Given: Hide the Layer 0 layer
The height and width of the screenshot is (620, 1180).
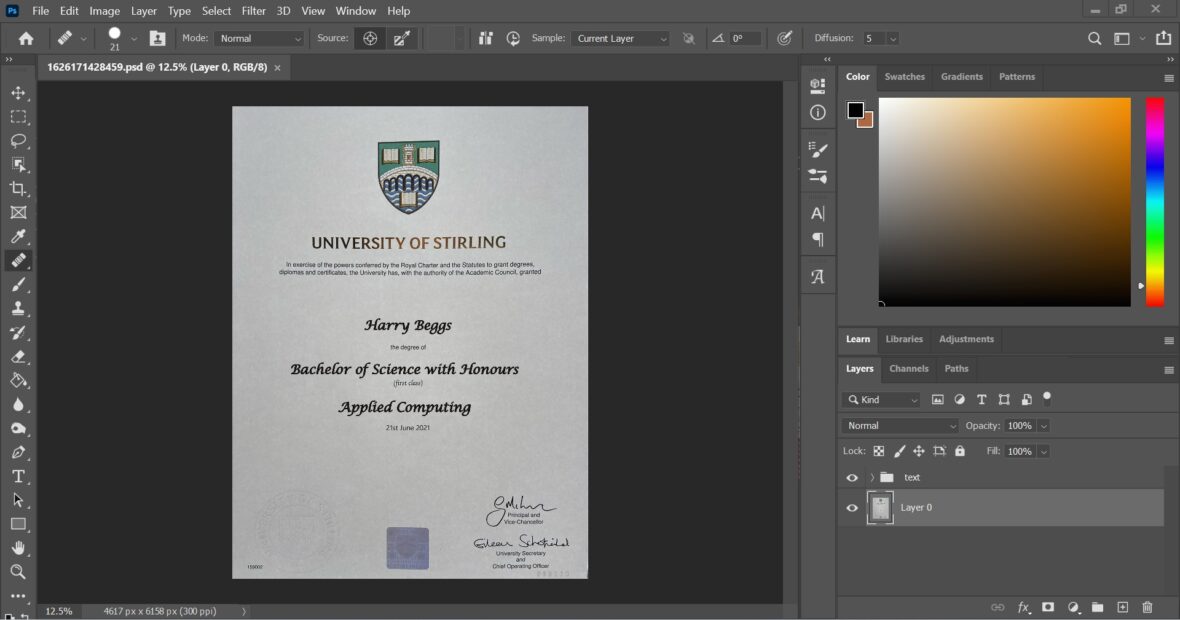Looking at the screenshot, I should (852, 507).
